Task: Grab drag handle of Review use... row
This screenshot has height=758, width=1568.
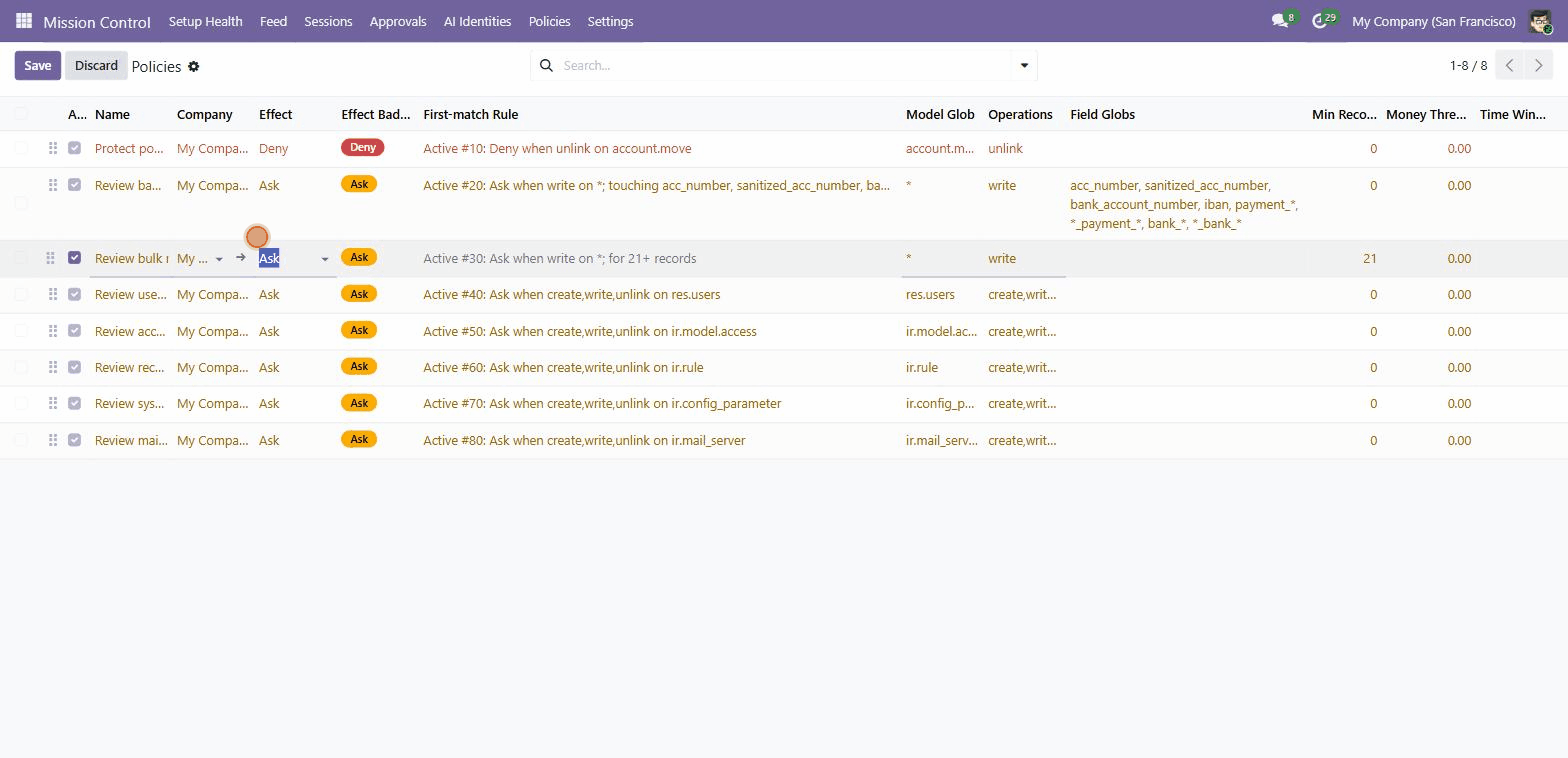Action: (x=53, y=294)
